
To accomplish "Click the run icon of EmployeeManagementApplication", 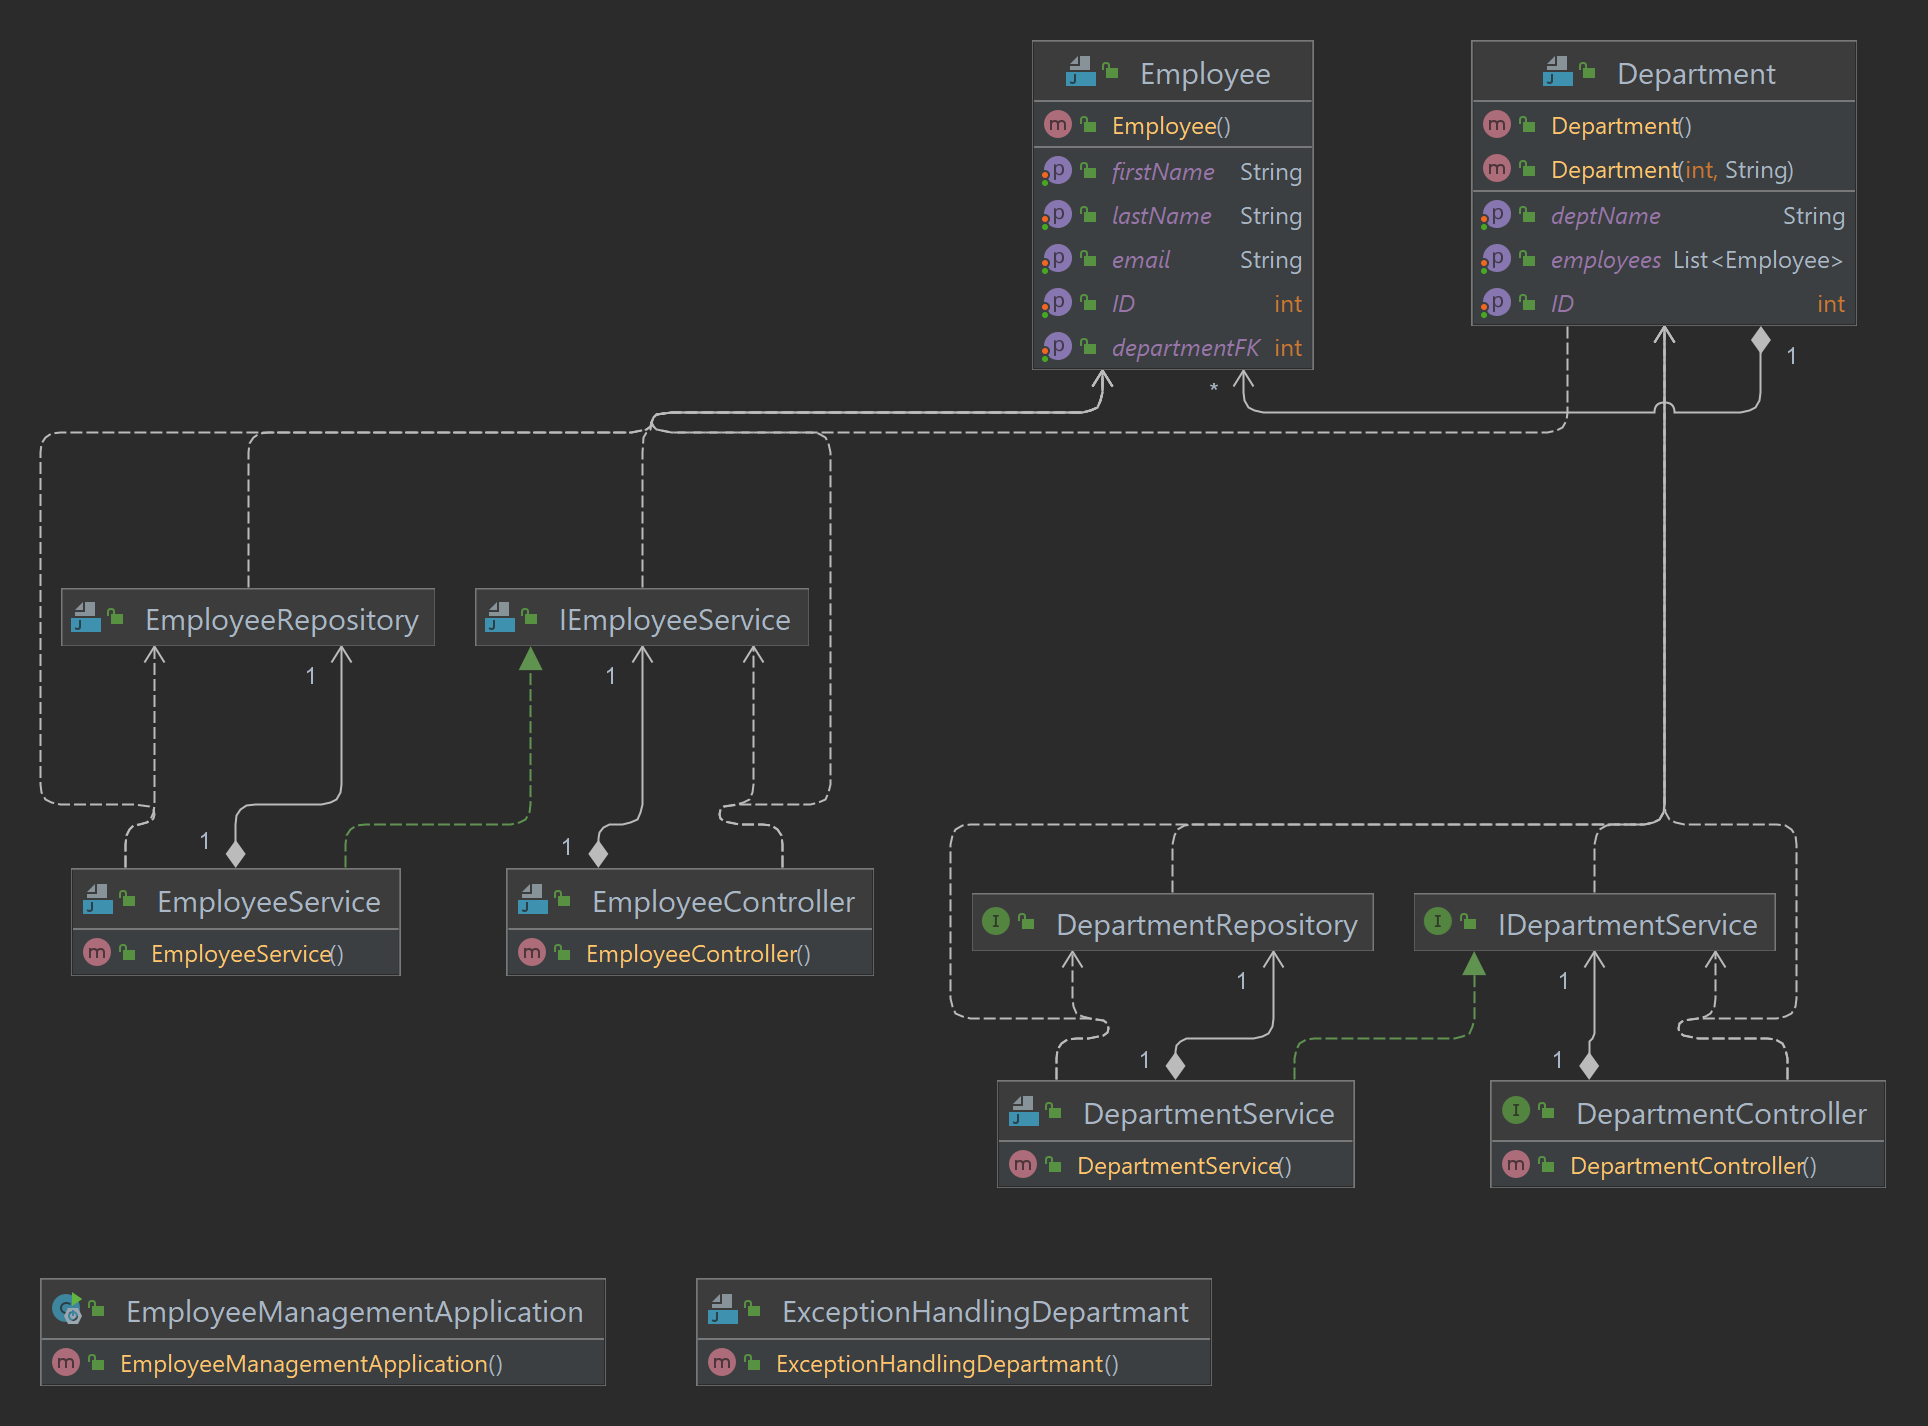I will [67, 1308].
